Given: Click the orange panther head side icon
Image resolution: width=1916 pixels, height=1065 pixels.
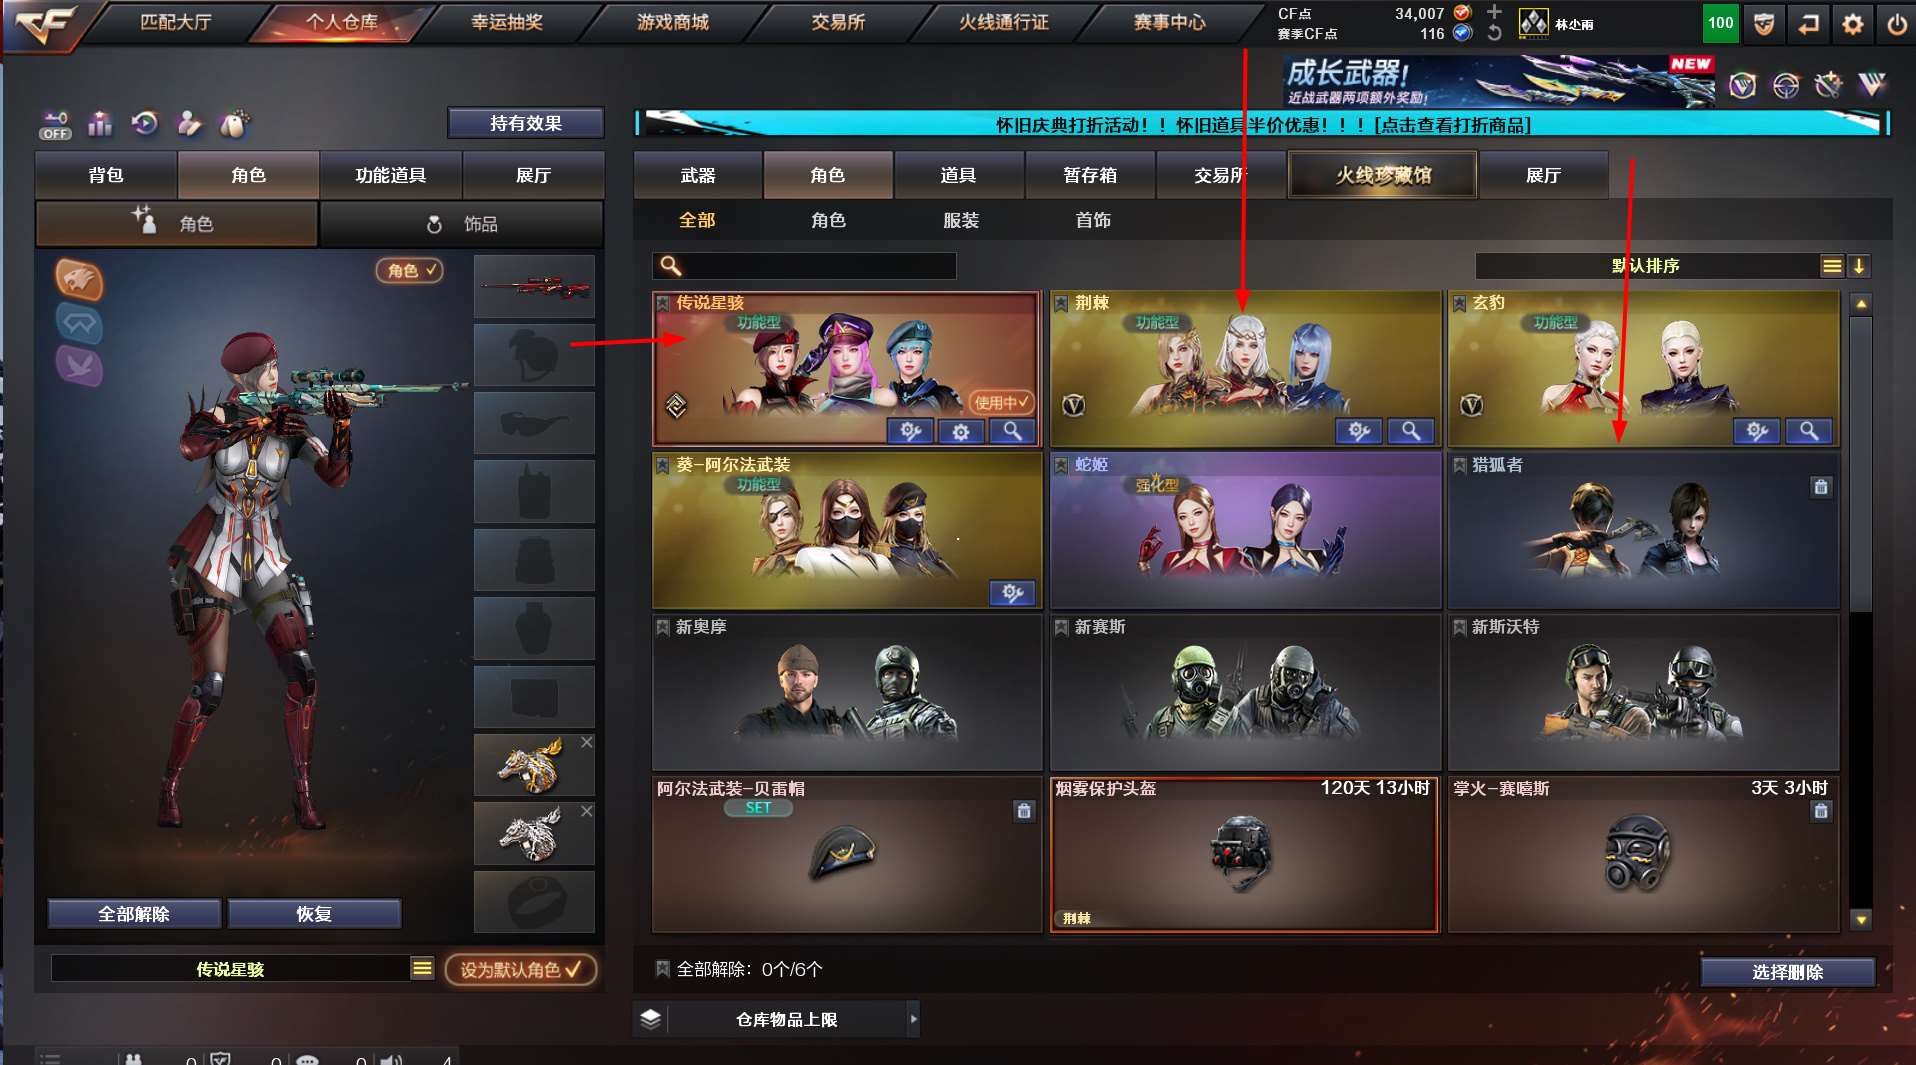Looking at the screenshot, I should 78,279.
